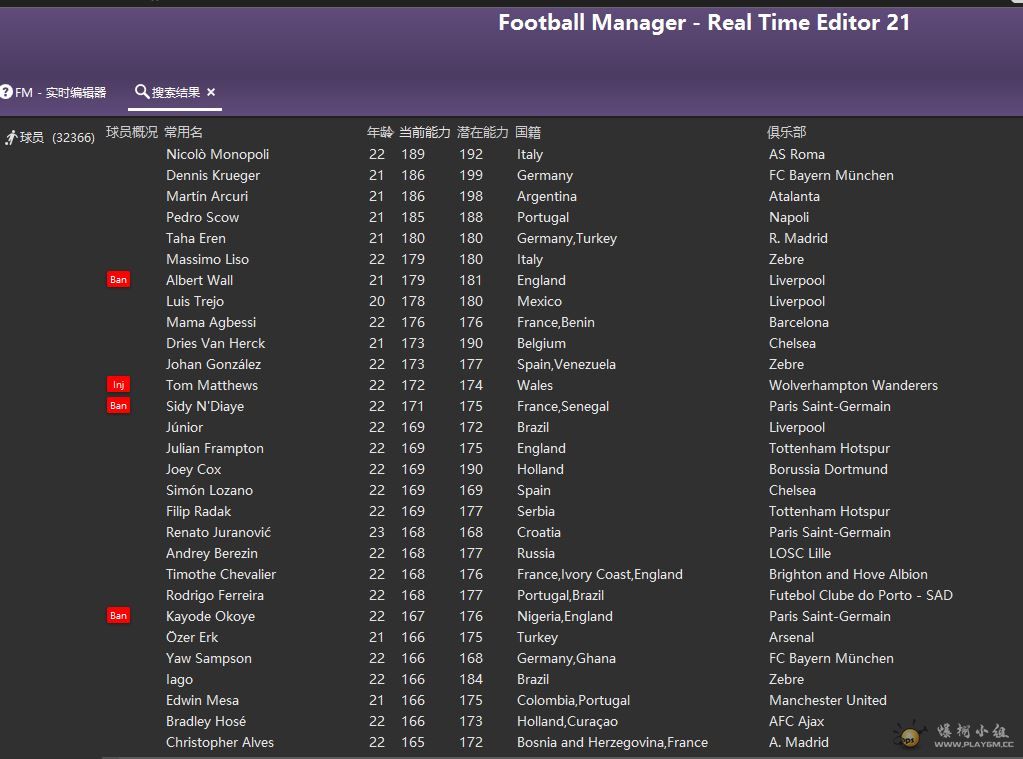Image resolution: width=1023 pixels, height=759 pixels.
Task: Select player Julian Frampton
Action: coord(215,448)
